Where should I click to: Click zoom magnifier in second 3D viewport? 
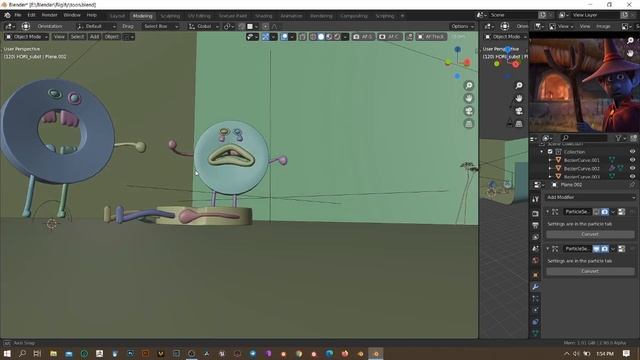[x=519, y=85]
